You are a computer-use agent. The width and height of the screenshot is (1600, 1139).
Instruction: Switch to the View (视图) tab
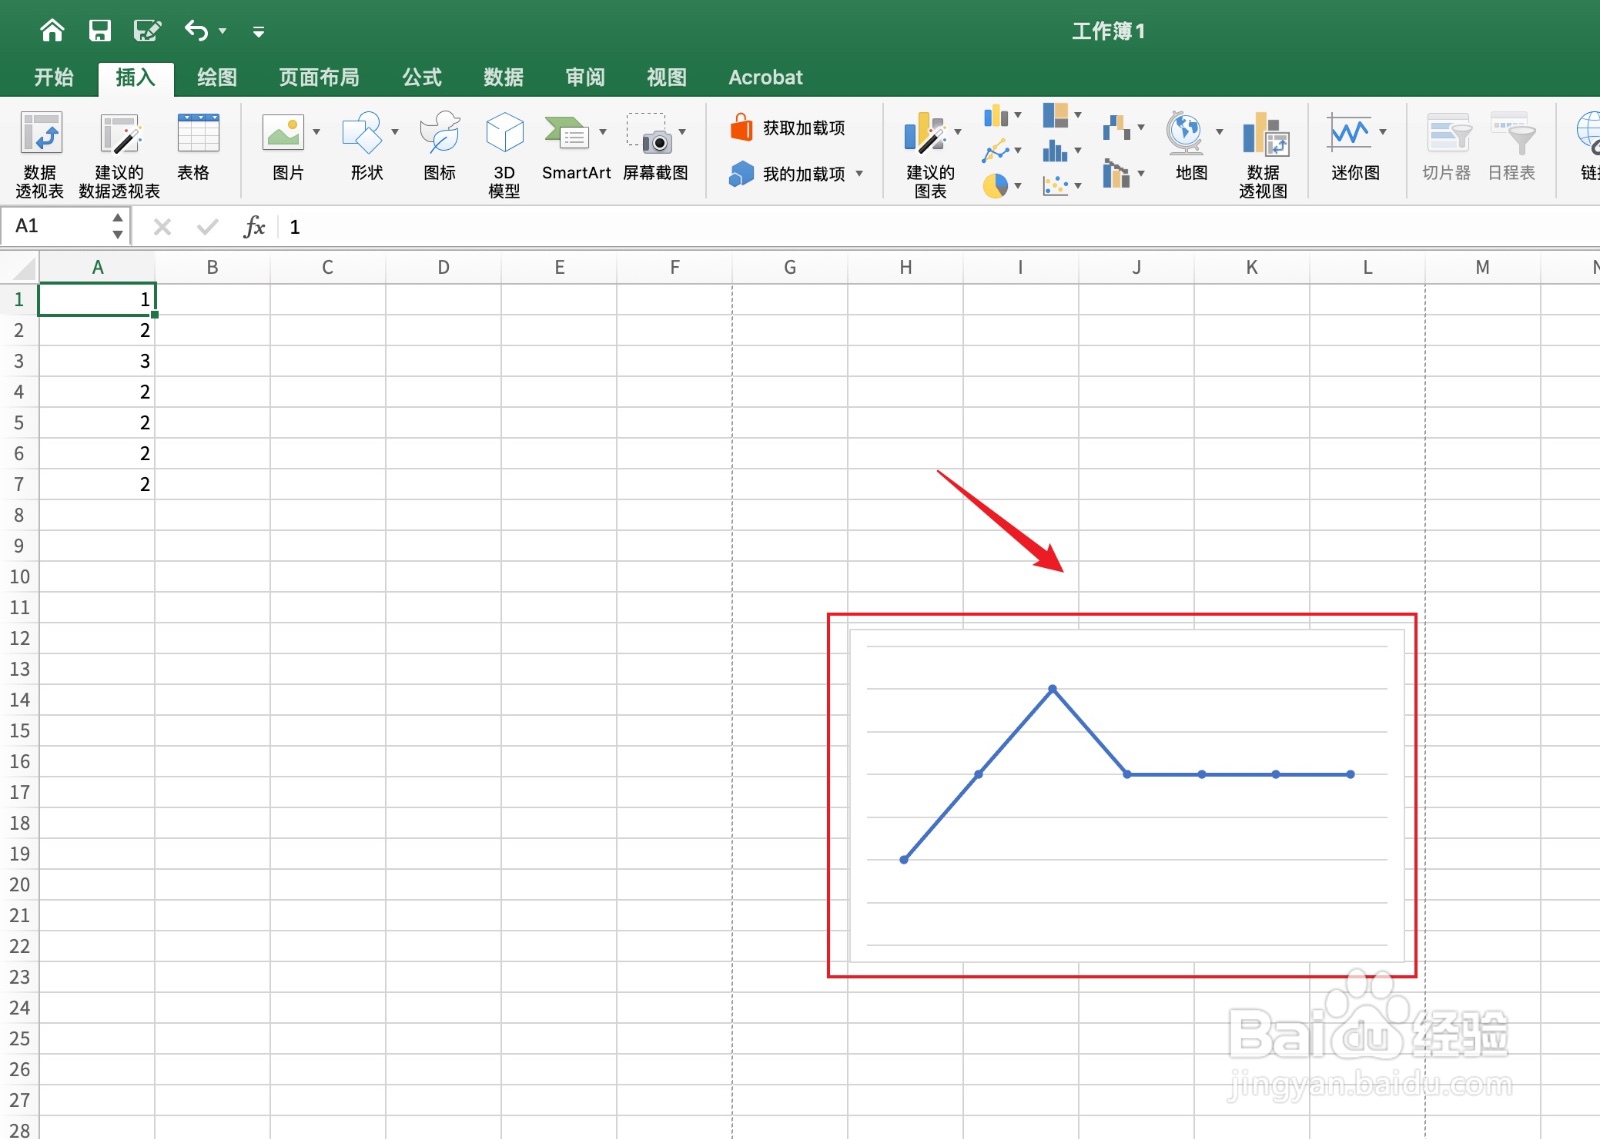point(667,78)
